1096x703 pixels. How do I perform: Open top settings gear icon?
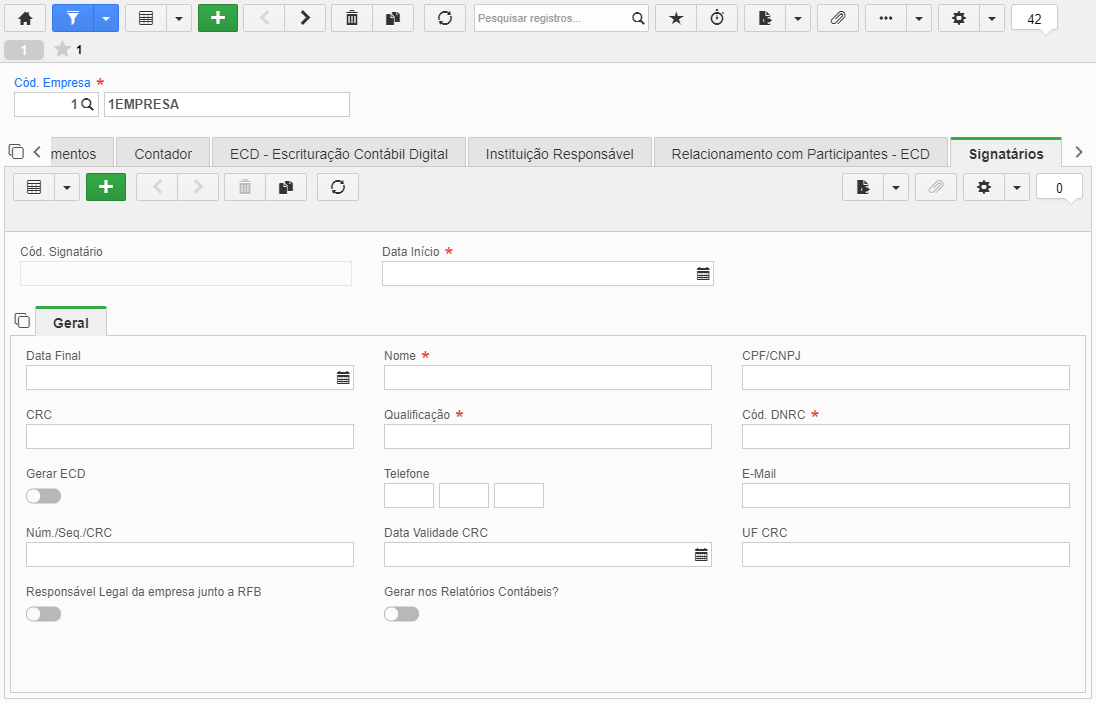pyautogui.click(x=959, y=18)
